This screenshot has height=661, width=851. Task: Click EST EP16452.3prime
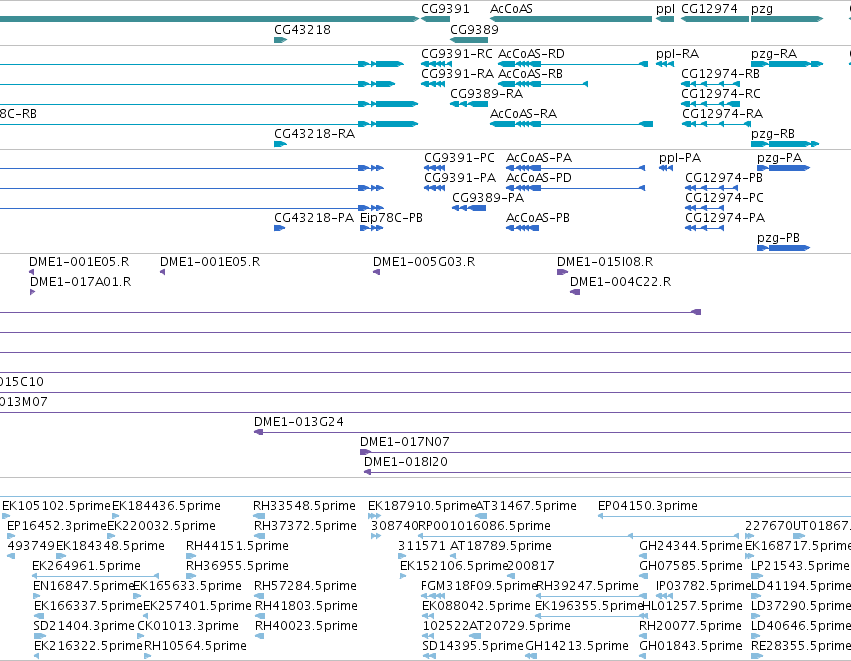[x=11, y=536]
